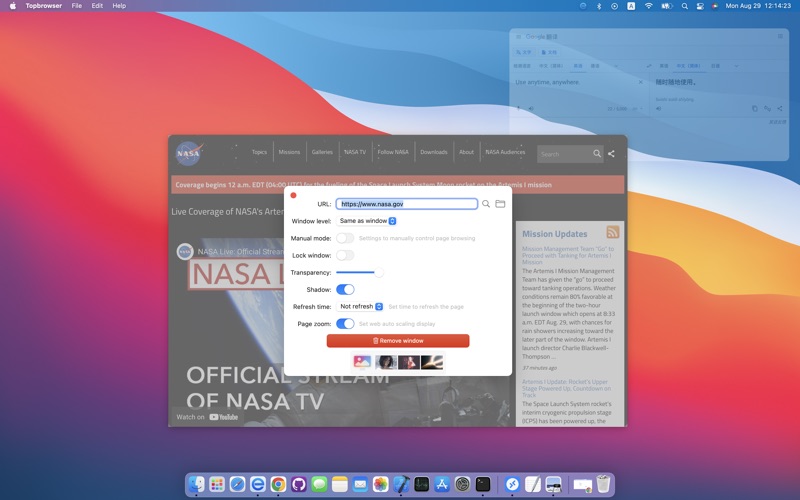
Task: Open GitHub Desktop from the Dock
Action: pos(298,484)
